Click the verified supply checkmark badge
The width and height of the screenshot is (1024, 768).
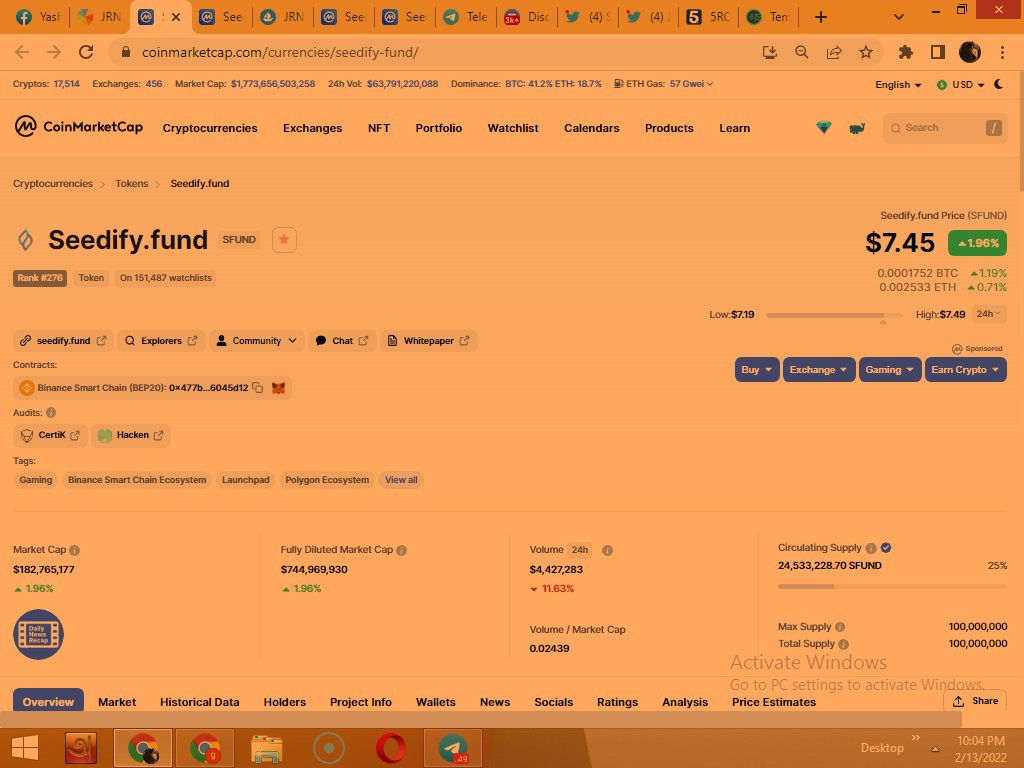pyautogui.click(x=886, y=548)
